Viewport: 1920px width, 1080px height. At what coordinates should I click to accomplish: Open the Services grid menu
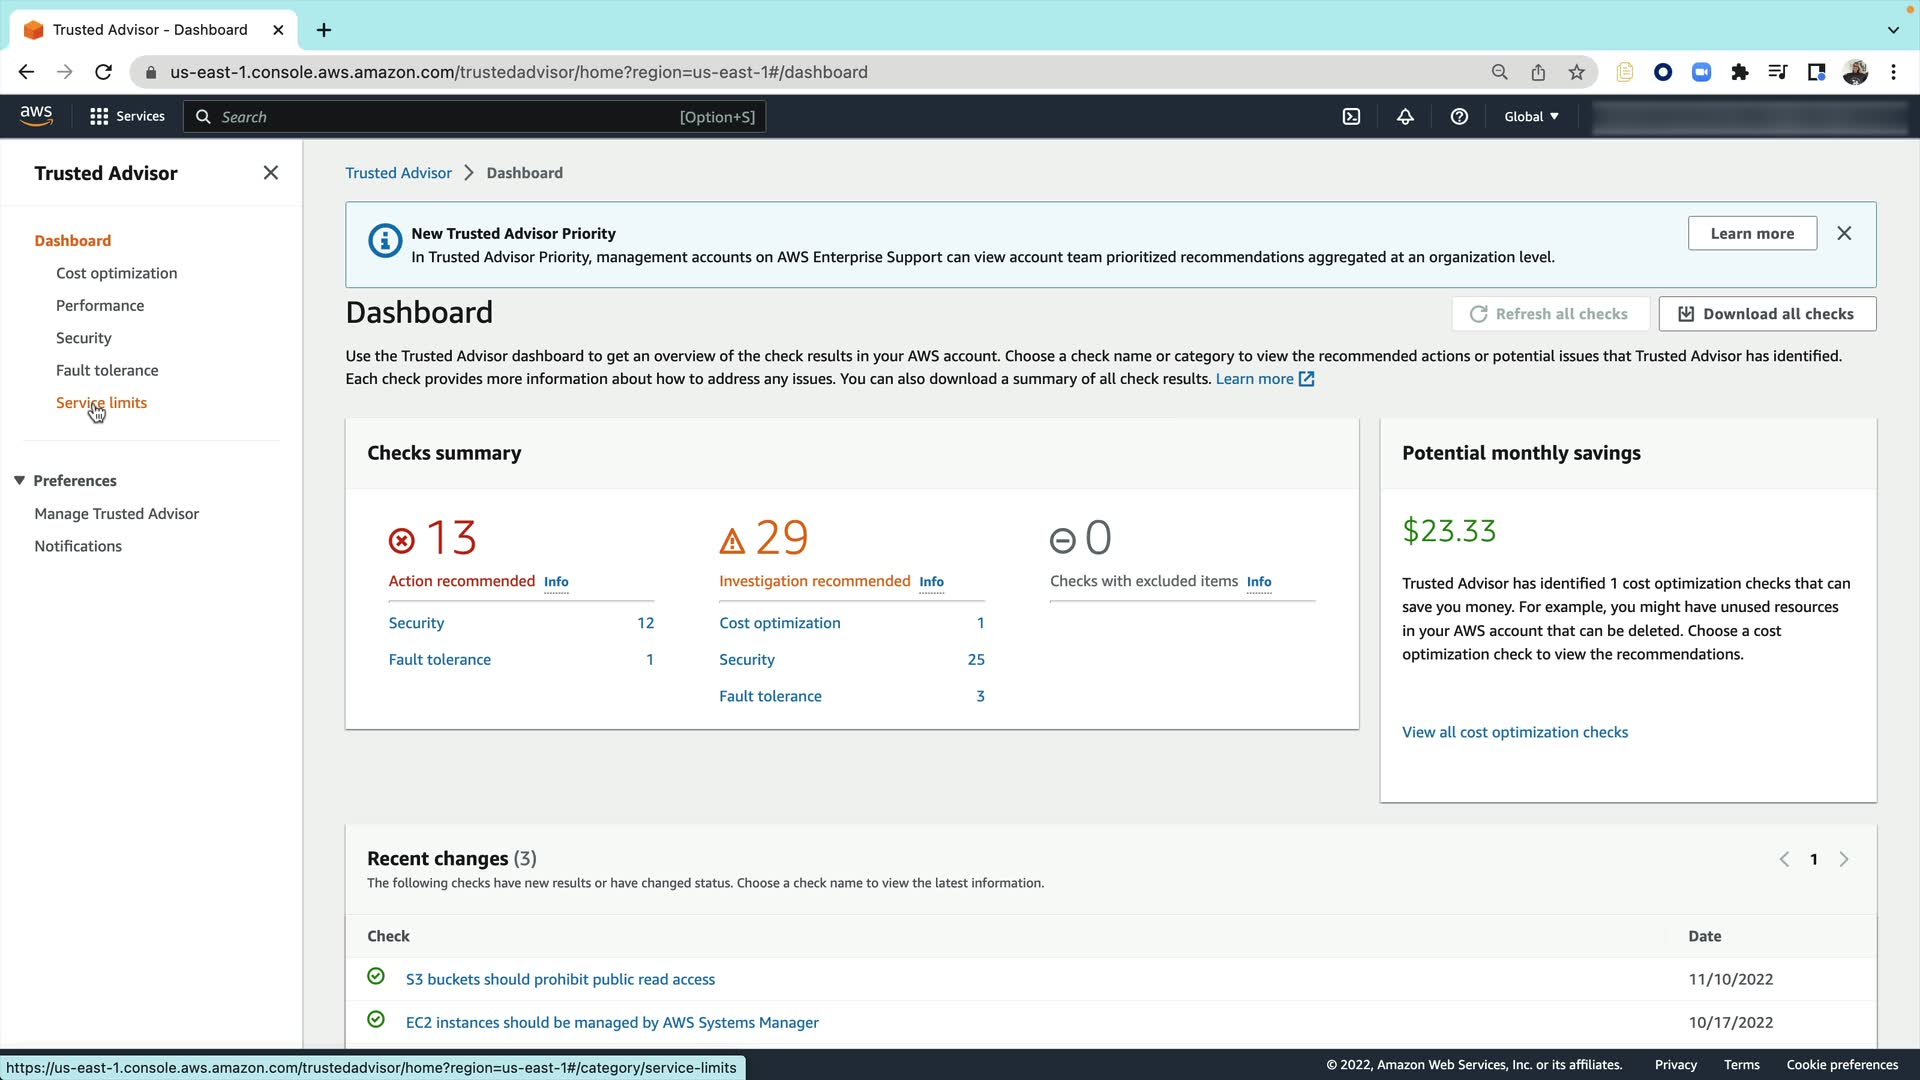click(127, 117)
